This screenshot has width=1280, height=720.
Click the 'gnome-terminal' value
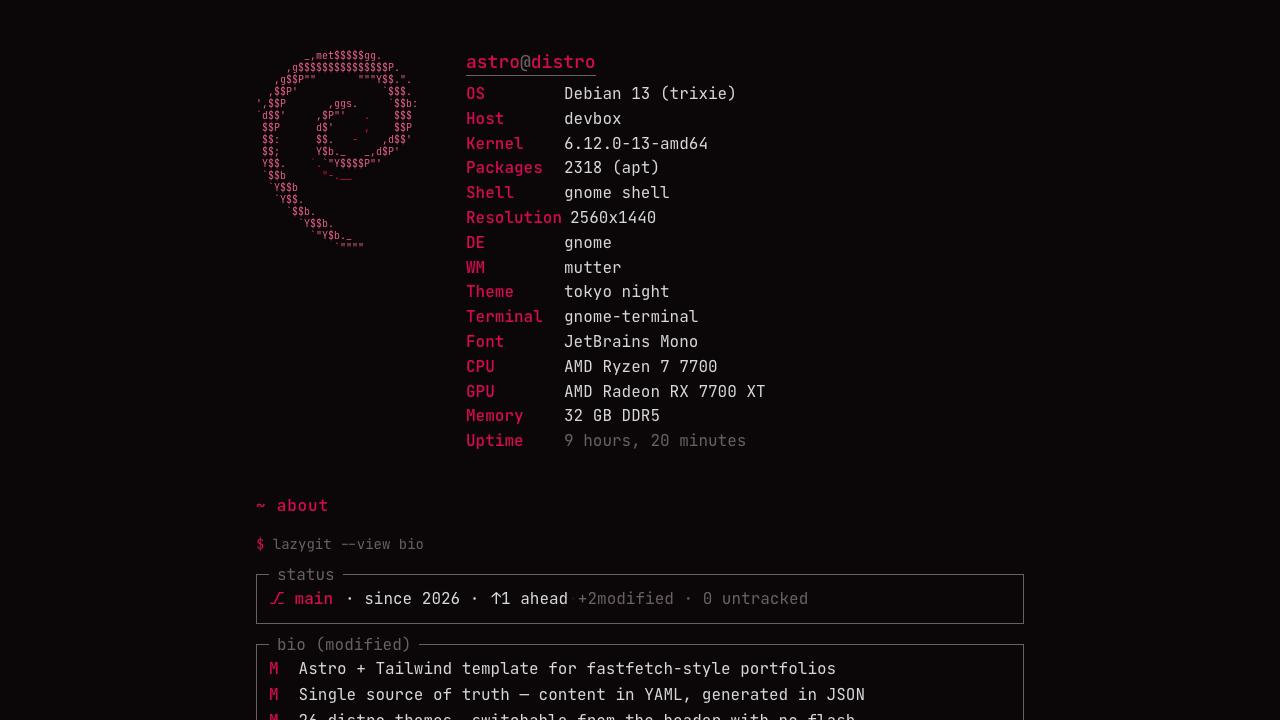[631, 317]
